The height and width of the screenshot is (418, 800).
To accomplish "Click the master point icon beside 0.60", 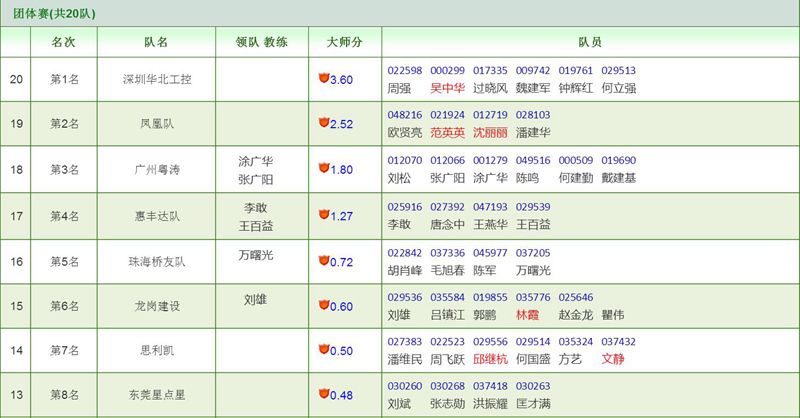I will pyautogui.click(x=323, y=305).
